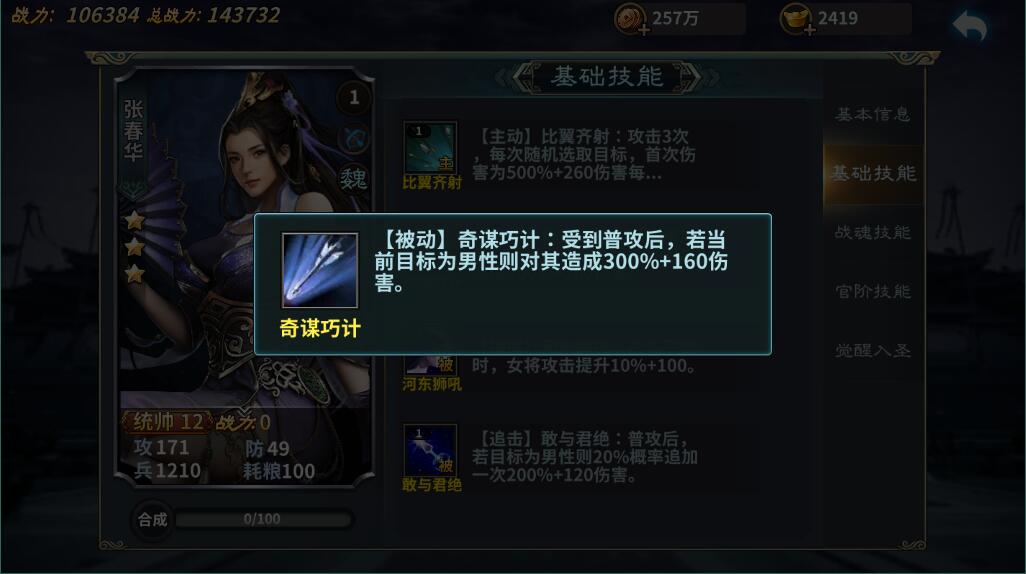Screen dimensions: 1026x574
Task: Open the 战魂技能 tab
Action: [873, 232]
